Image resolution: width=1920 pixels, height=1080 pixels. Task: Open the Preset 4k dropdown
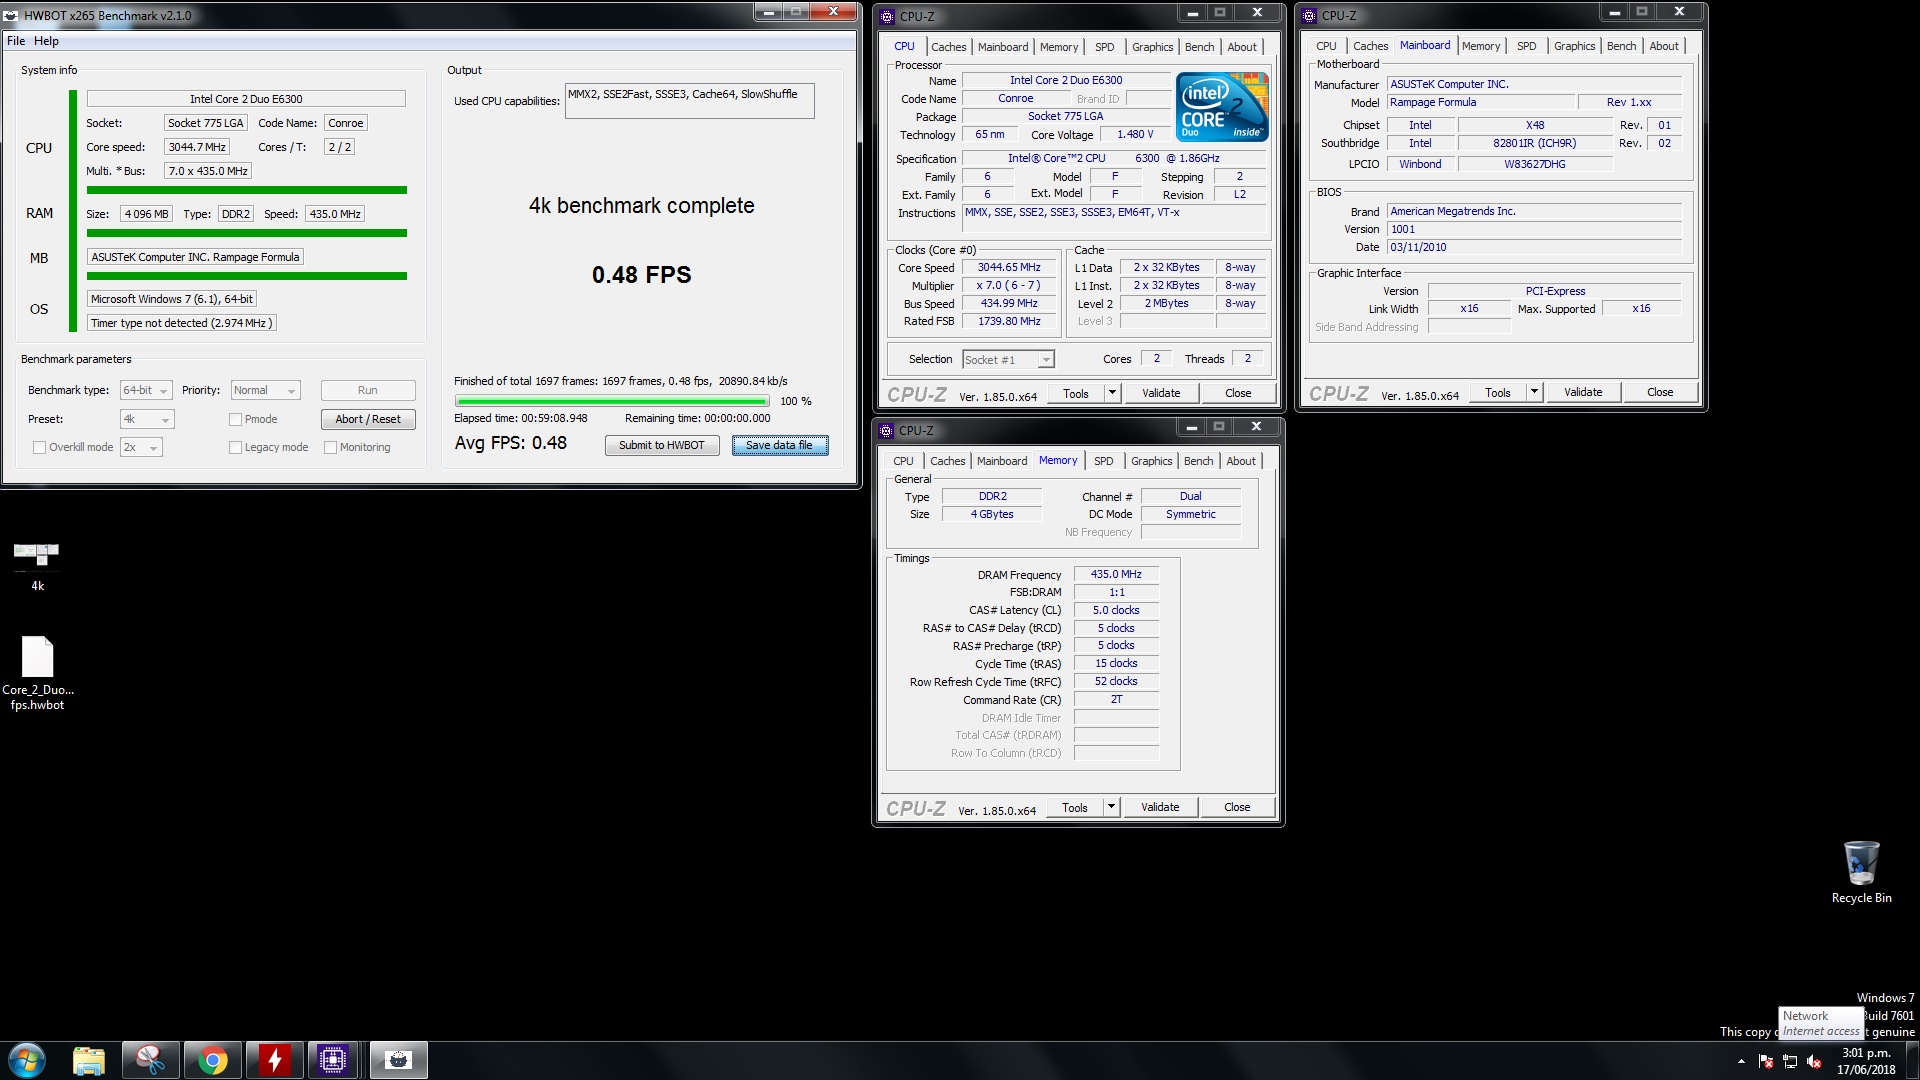coord(147,419)
